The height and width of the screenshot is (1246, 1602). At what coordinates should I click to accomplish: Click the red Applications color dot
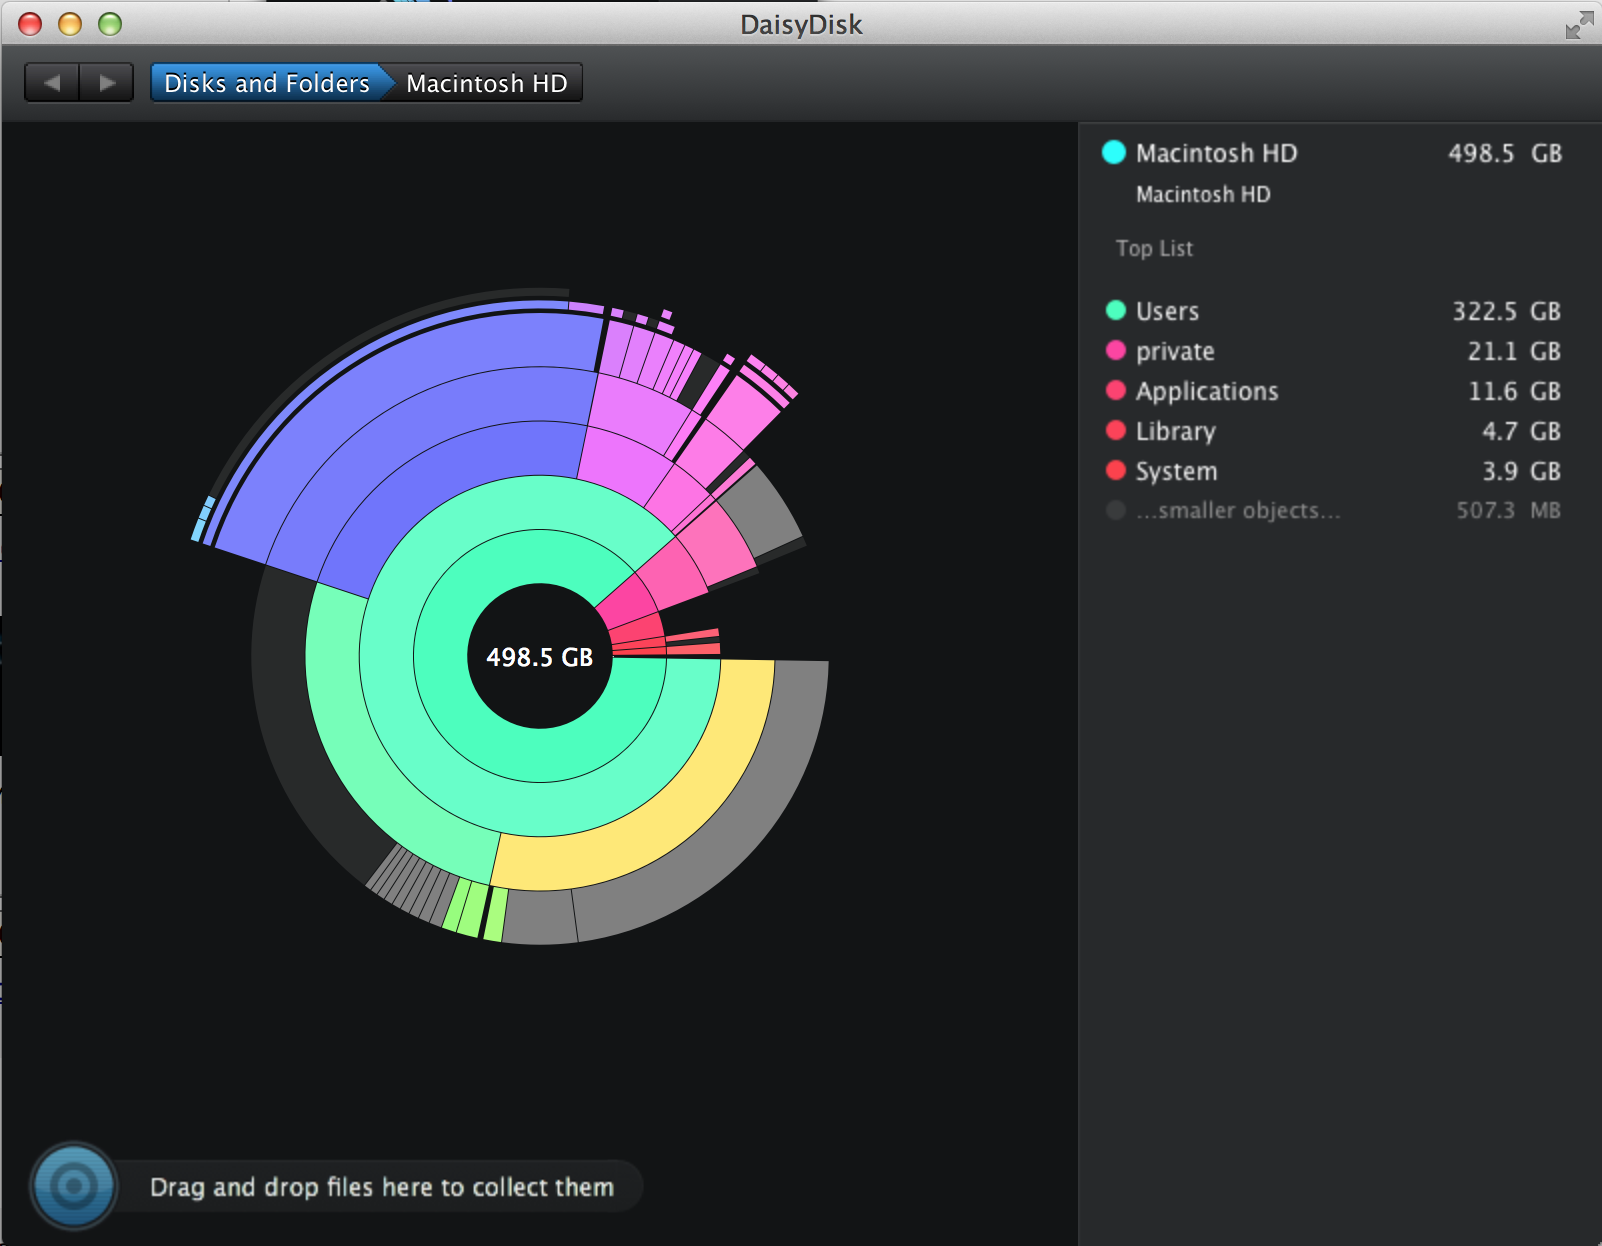pyautogui.click(x=1116, y=390)
